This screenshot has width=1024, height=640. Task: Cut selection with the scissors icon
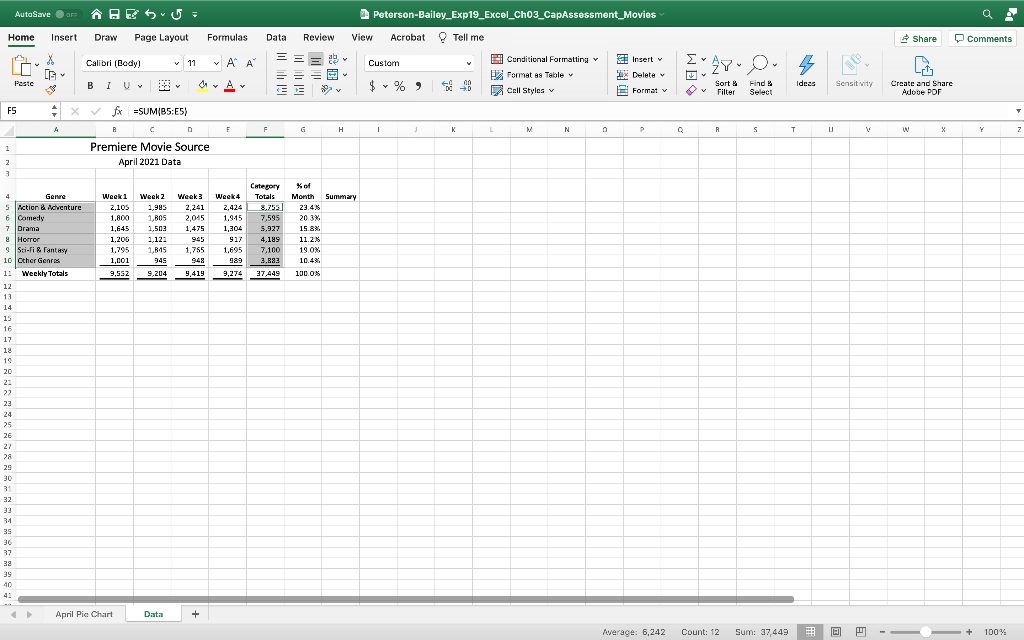click(x=50, y=60)
